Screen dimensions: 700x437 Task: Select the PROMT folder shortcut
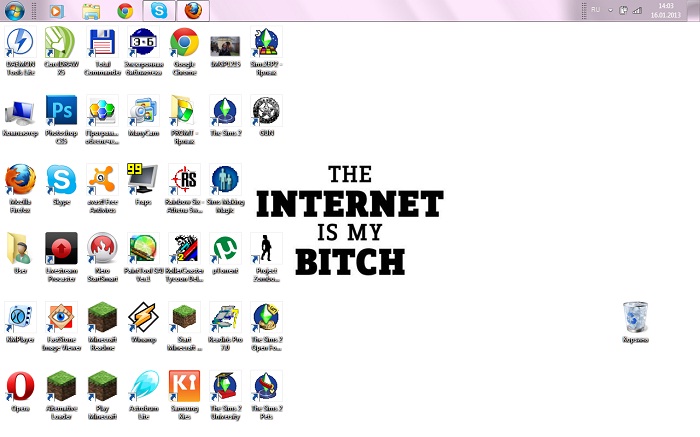pos(184,111)
